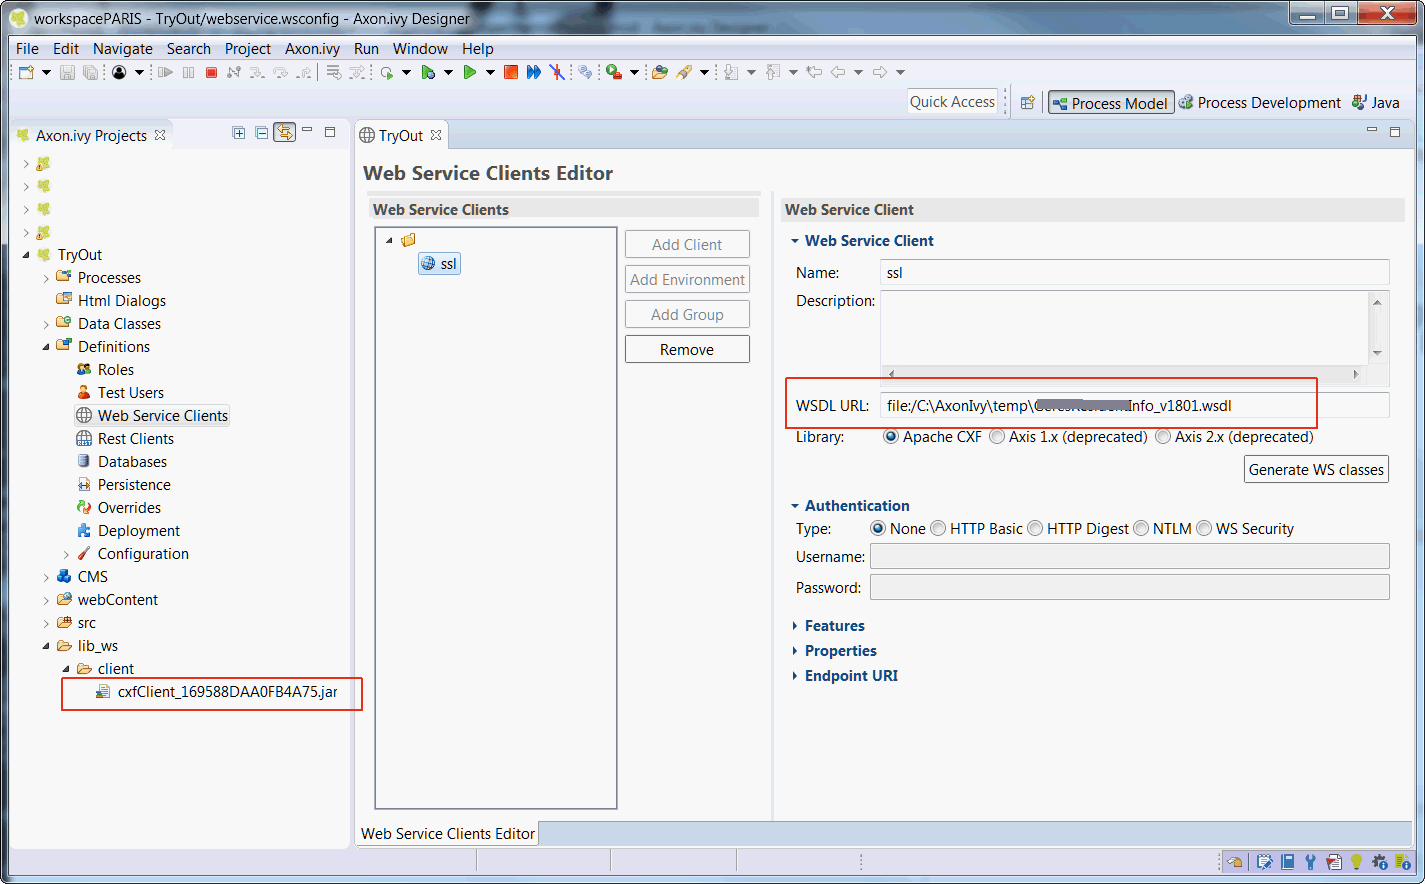Open the Run menu
1425x884 pixels.
[366, 48]
